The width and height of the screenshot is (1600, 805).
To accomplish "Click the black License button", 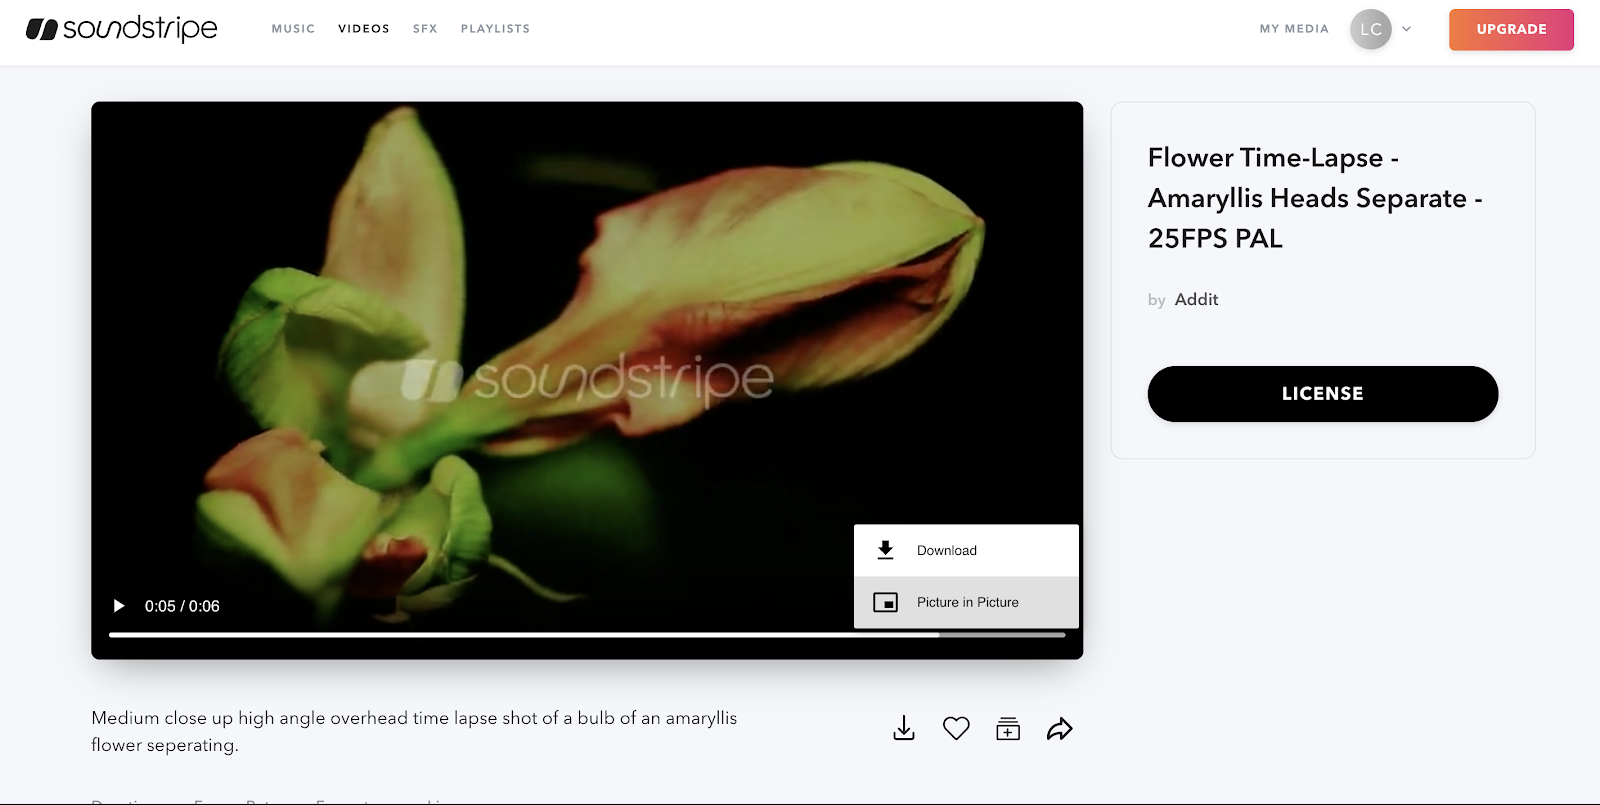I will click(1322, 394).
